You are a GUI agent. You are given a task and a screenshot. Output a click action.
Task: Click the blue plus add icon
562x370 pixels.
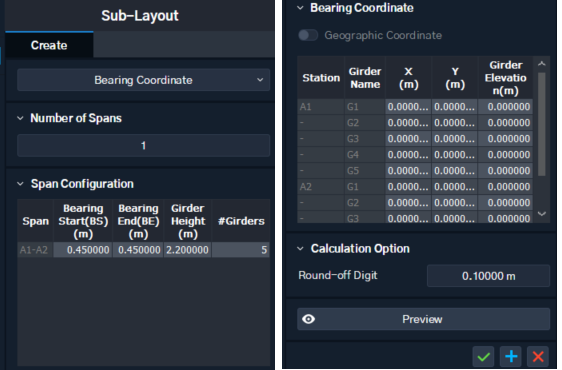click(511, 356)
